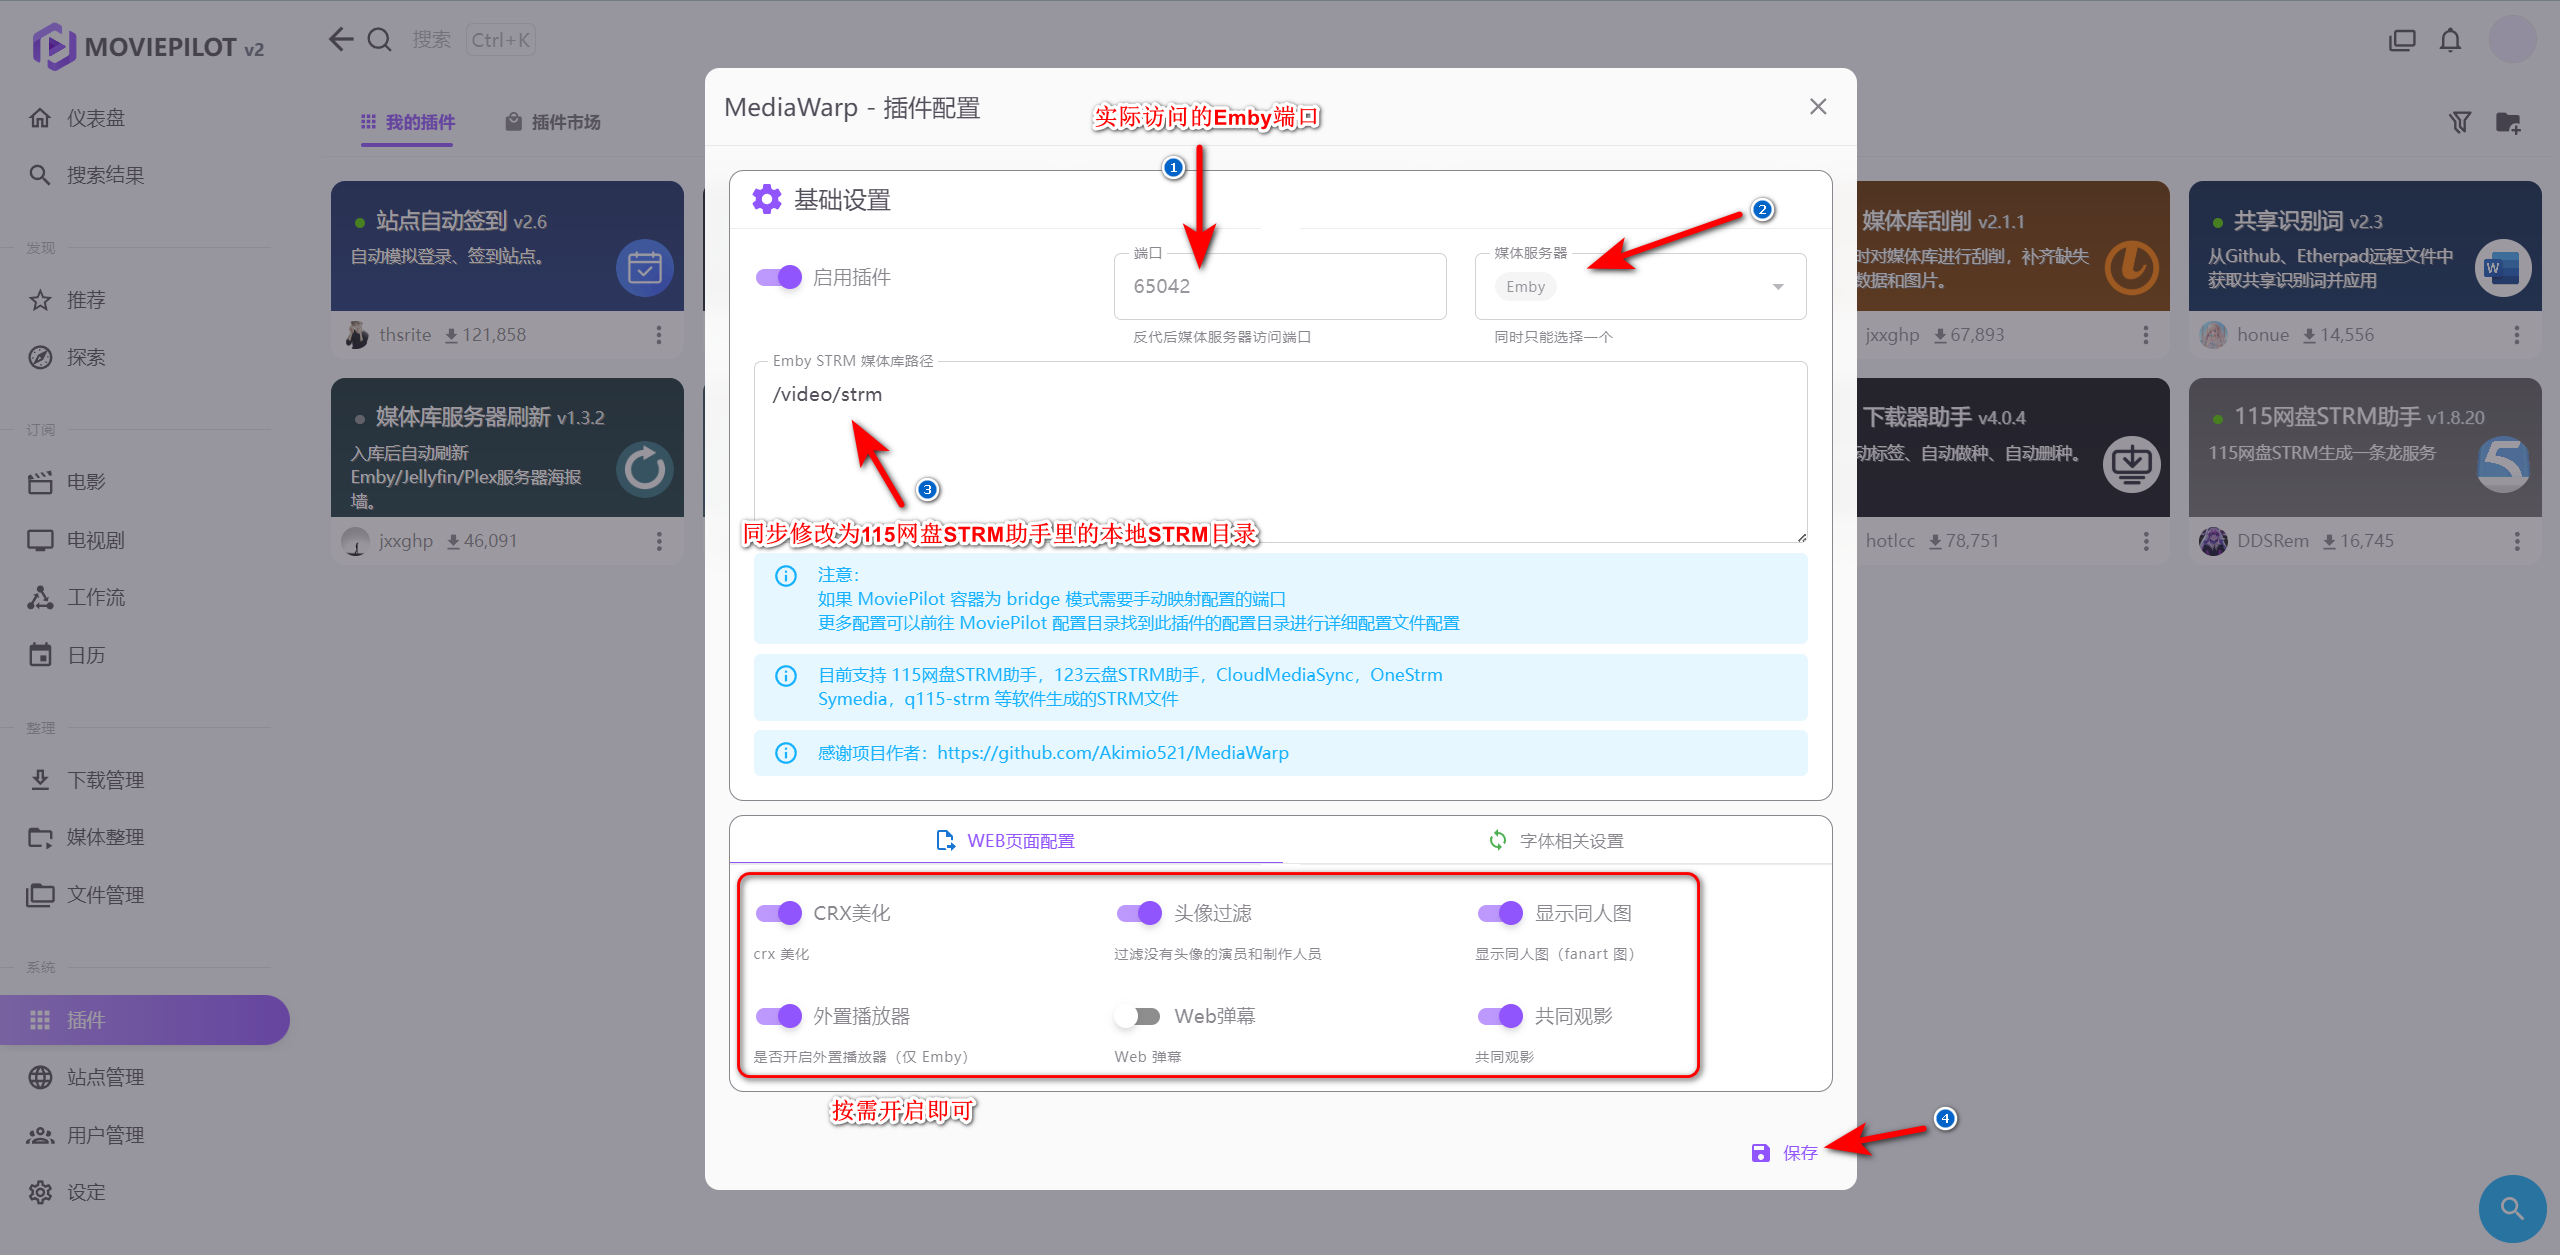Select 插件 in sidebar

click(x=145, y=1020)
